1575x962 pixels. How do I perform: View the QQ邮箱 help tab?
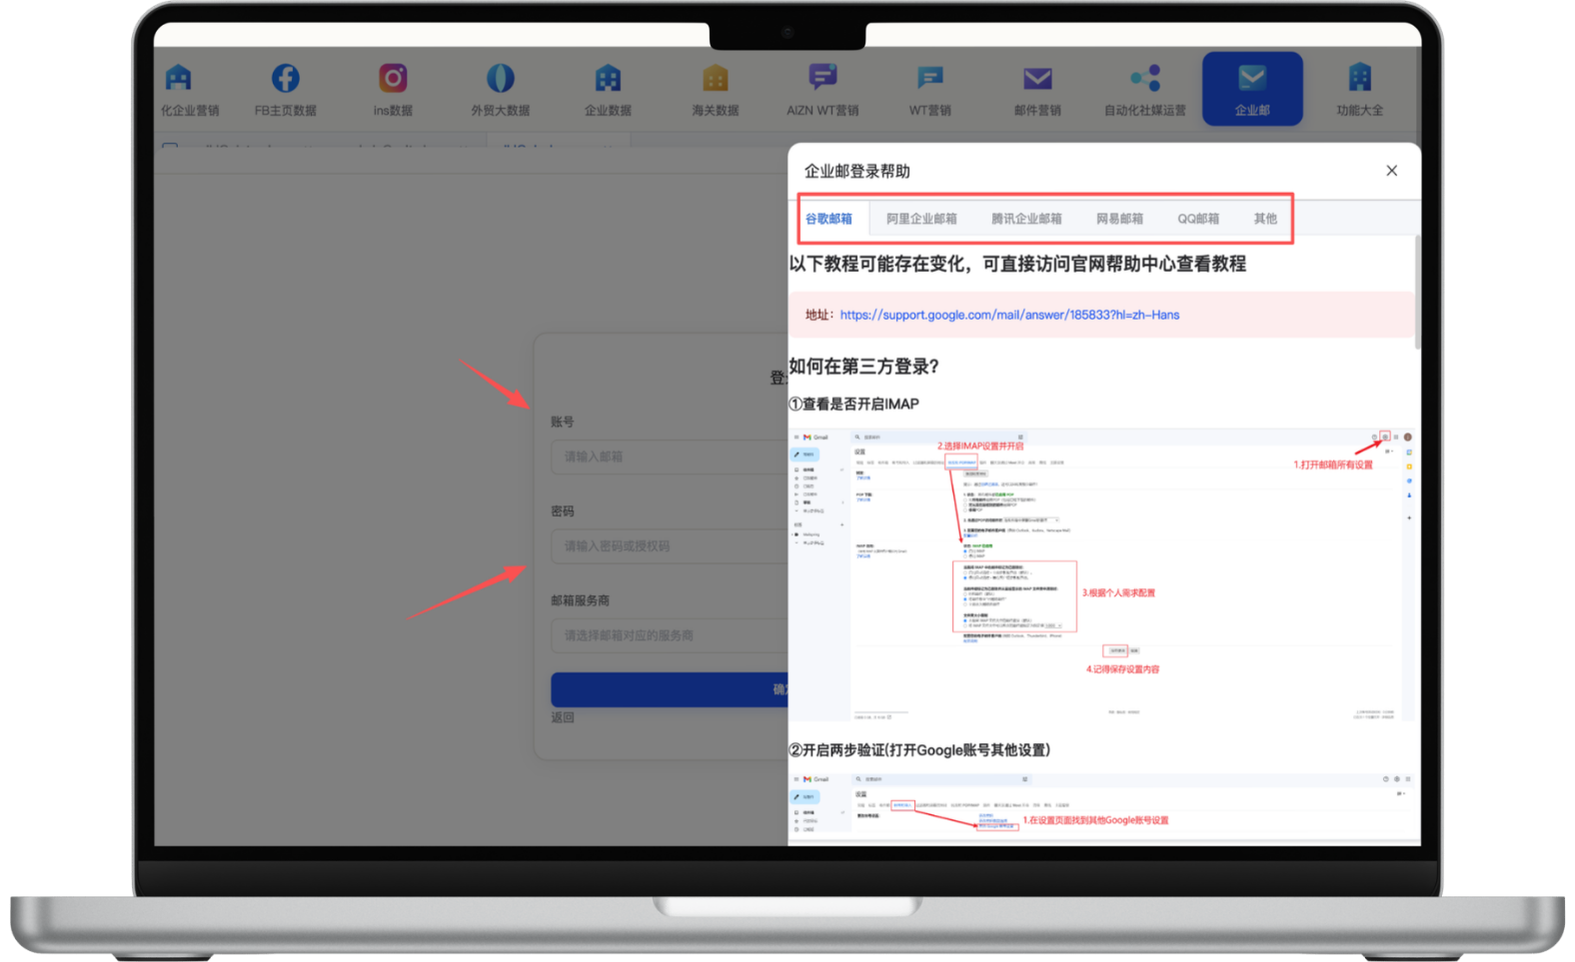point(1198,219)
